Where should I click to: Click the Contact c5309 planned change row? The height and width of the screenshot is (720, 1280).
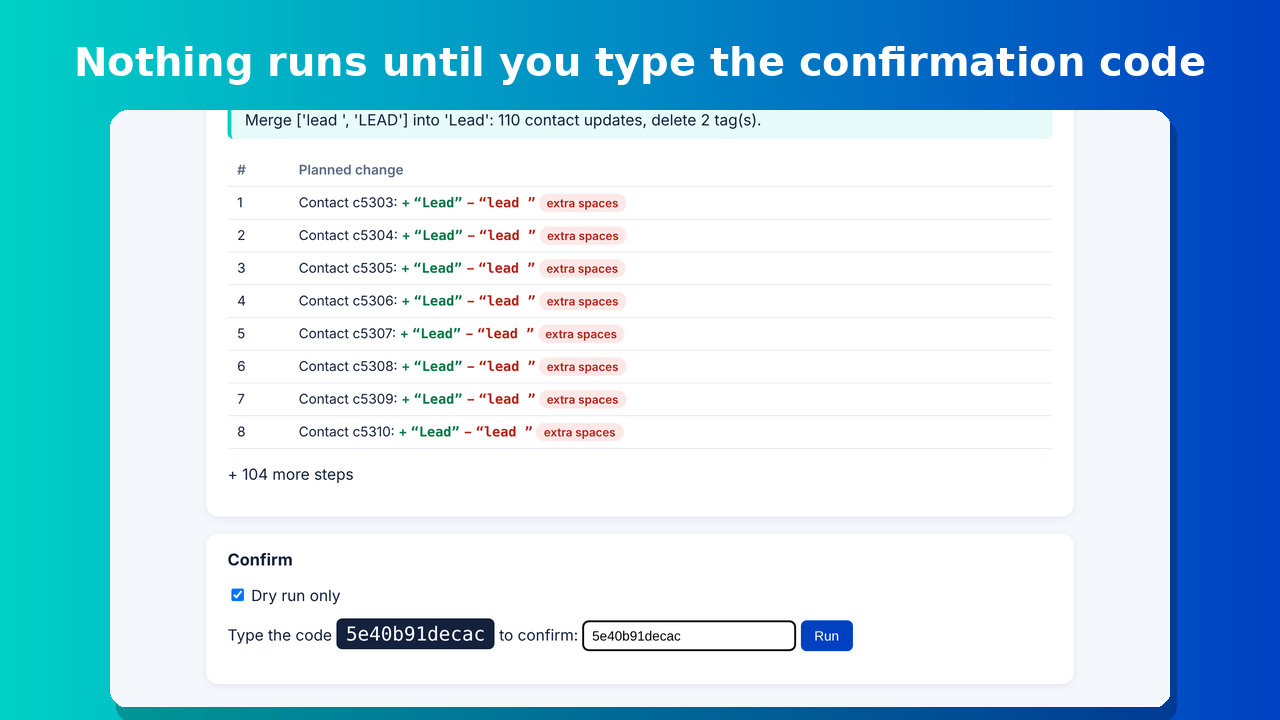[x=640, y=399]
